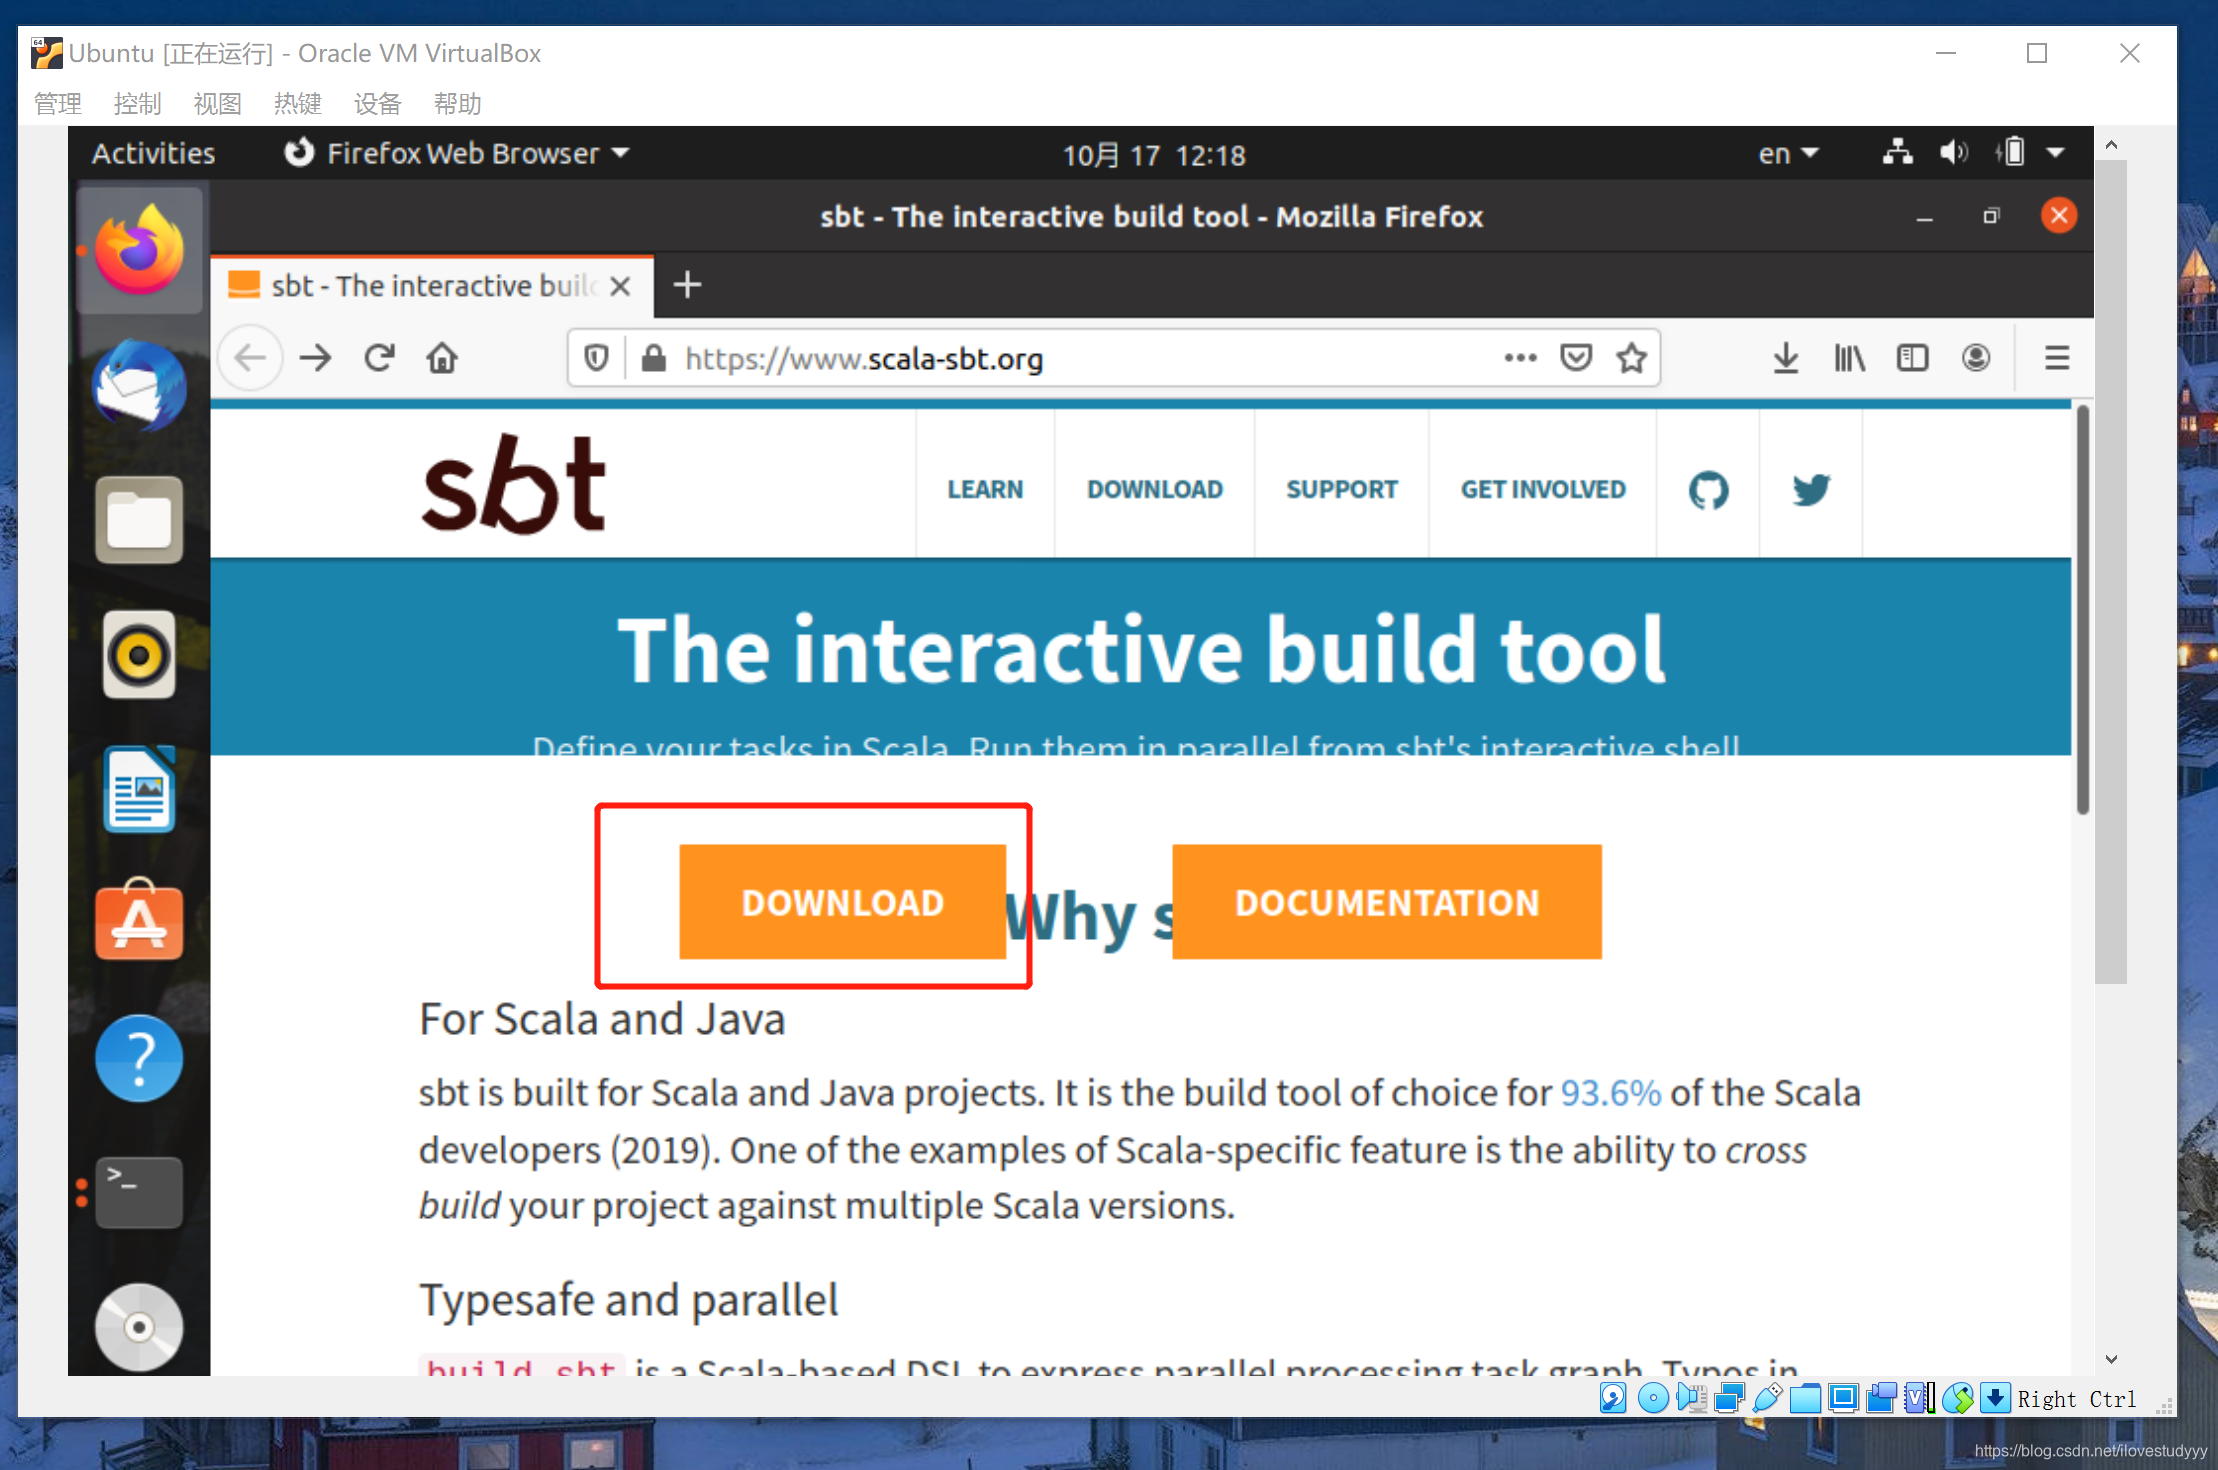
Task: Open the Activities overview
Action: pyautogui.click(x=154, y=153)
